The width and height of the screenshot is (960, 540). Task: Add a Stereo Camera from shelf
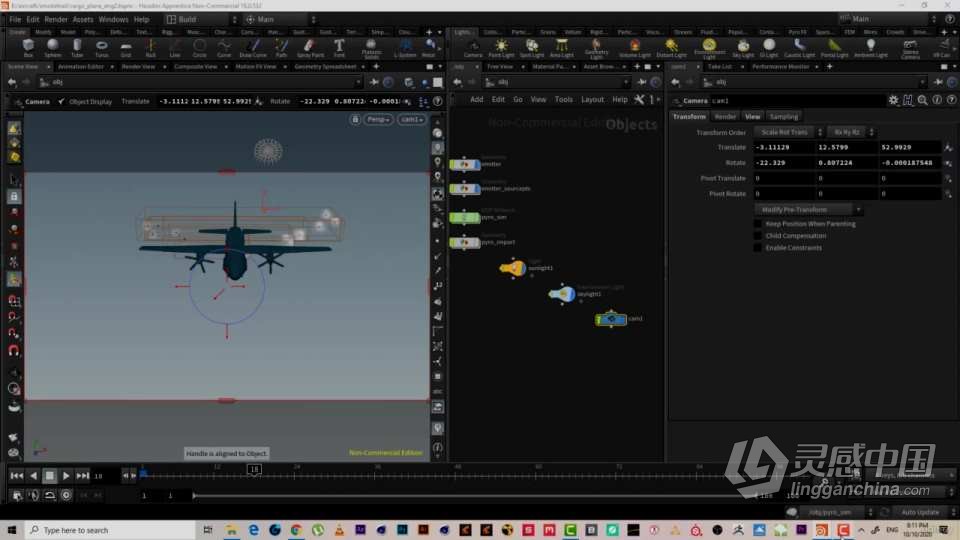[910, 48]
